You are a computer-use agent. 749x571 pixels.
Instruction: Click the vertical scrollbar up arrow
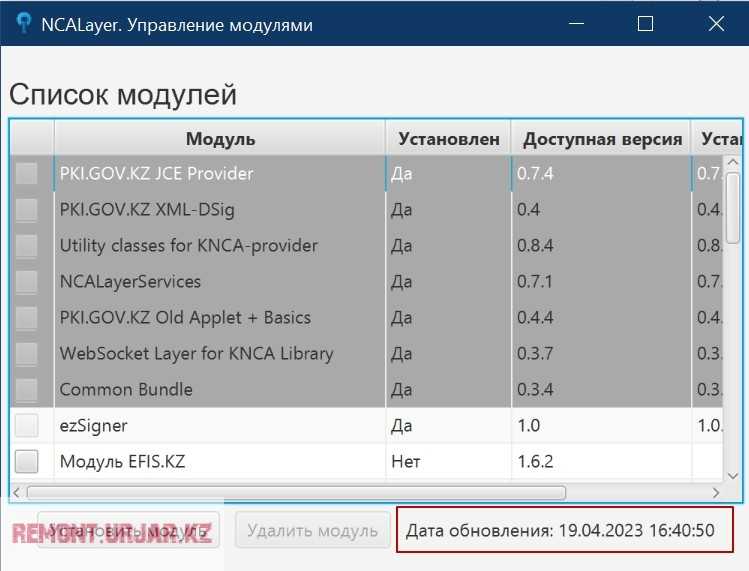[733, 162]
